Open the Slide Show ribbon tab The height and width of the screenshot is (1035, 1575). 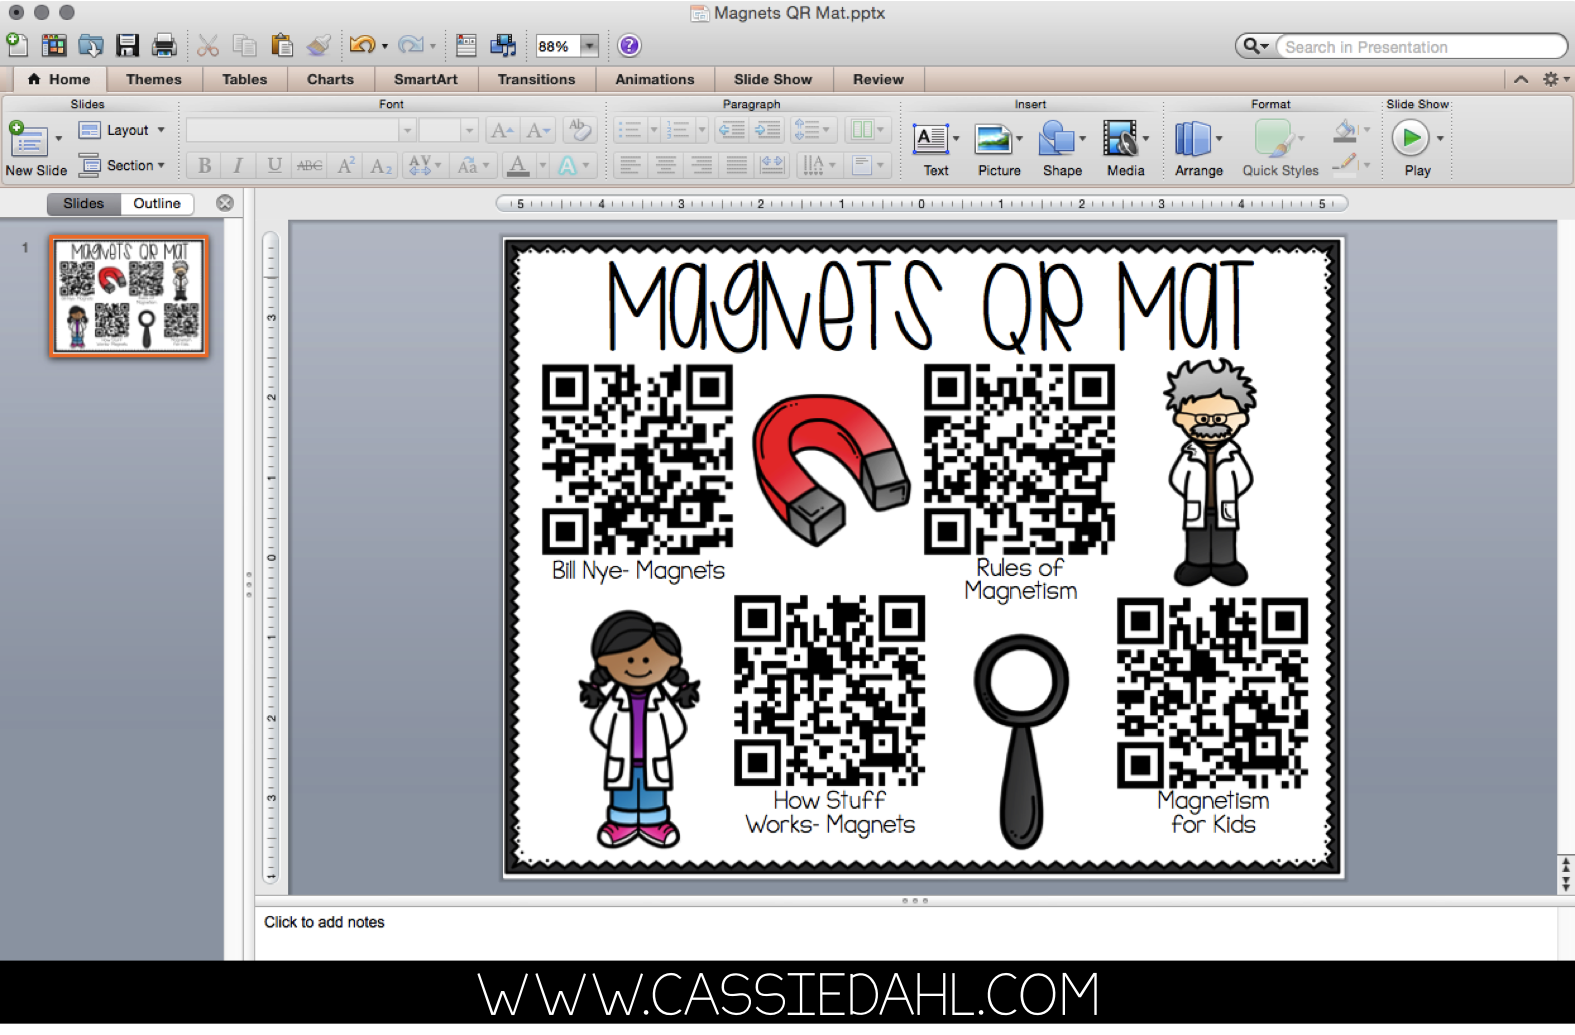pos(773,79)
